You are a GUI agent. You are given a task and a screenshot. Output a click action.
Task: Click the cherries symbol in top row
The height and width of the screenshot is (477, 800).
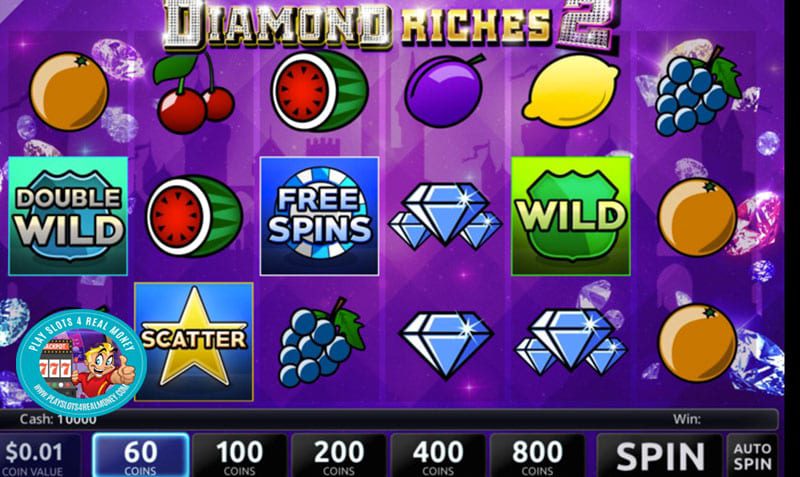pos(194,92)
